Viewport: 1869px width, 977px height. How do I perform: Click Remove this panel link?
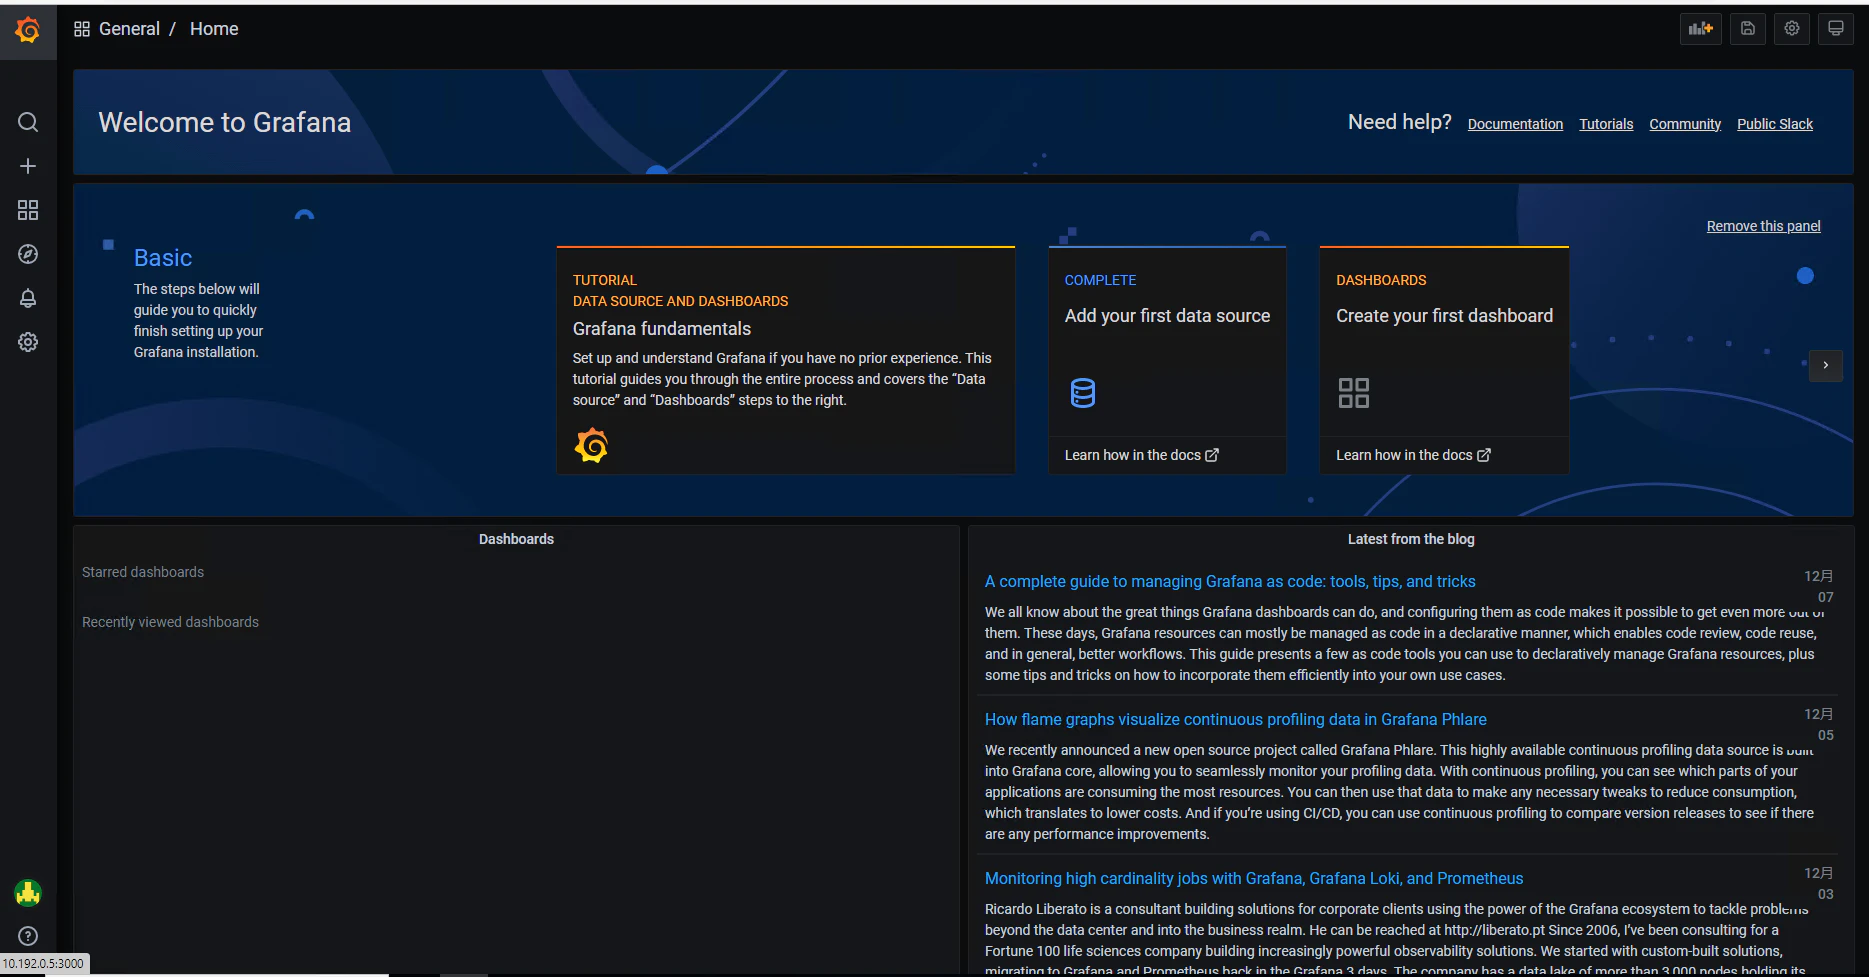[x=1763, y=226]
